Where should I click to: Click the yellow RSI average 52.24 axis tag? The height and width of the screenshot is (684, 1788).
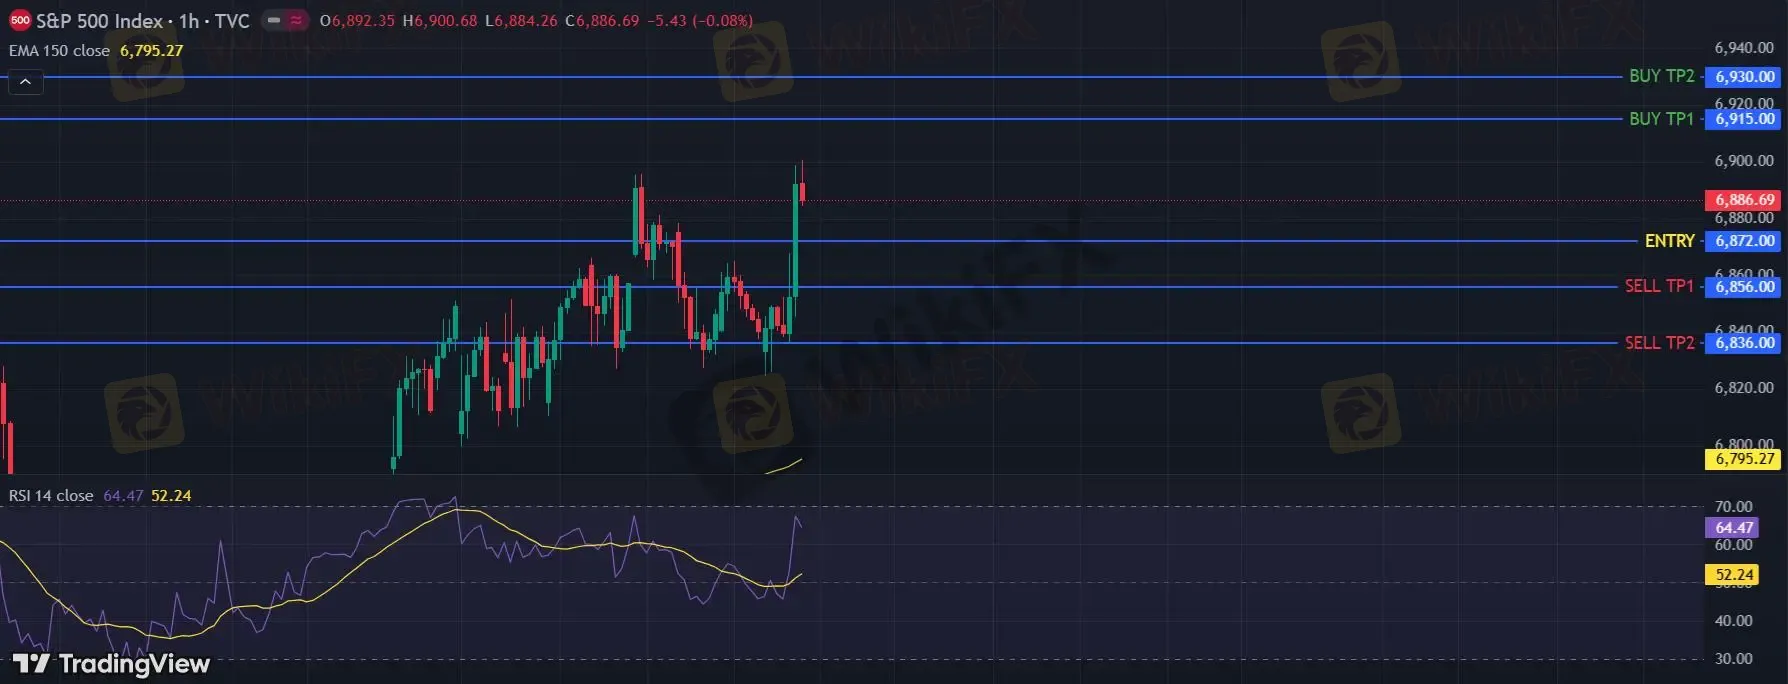point(1733,575)
